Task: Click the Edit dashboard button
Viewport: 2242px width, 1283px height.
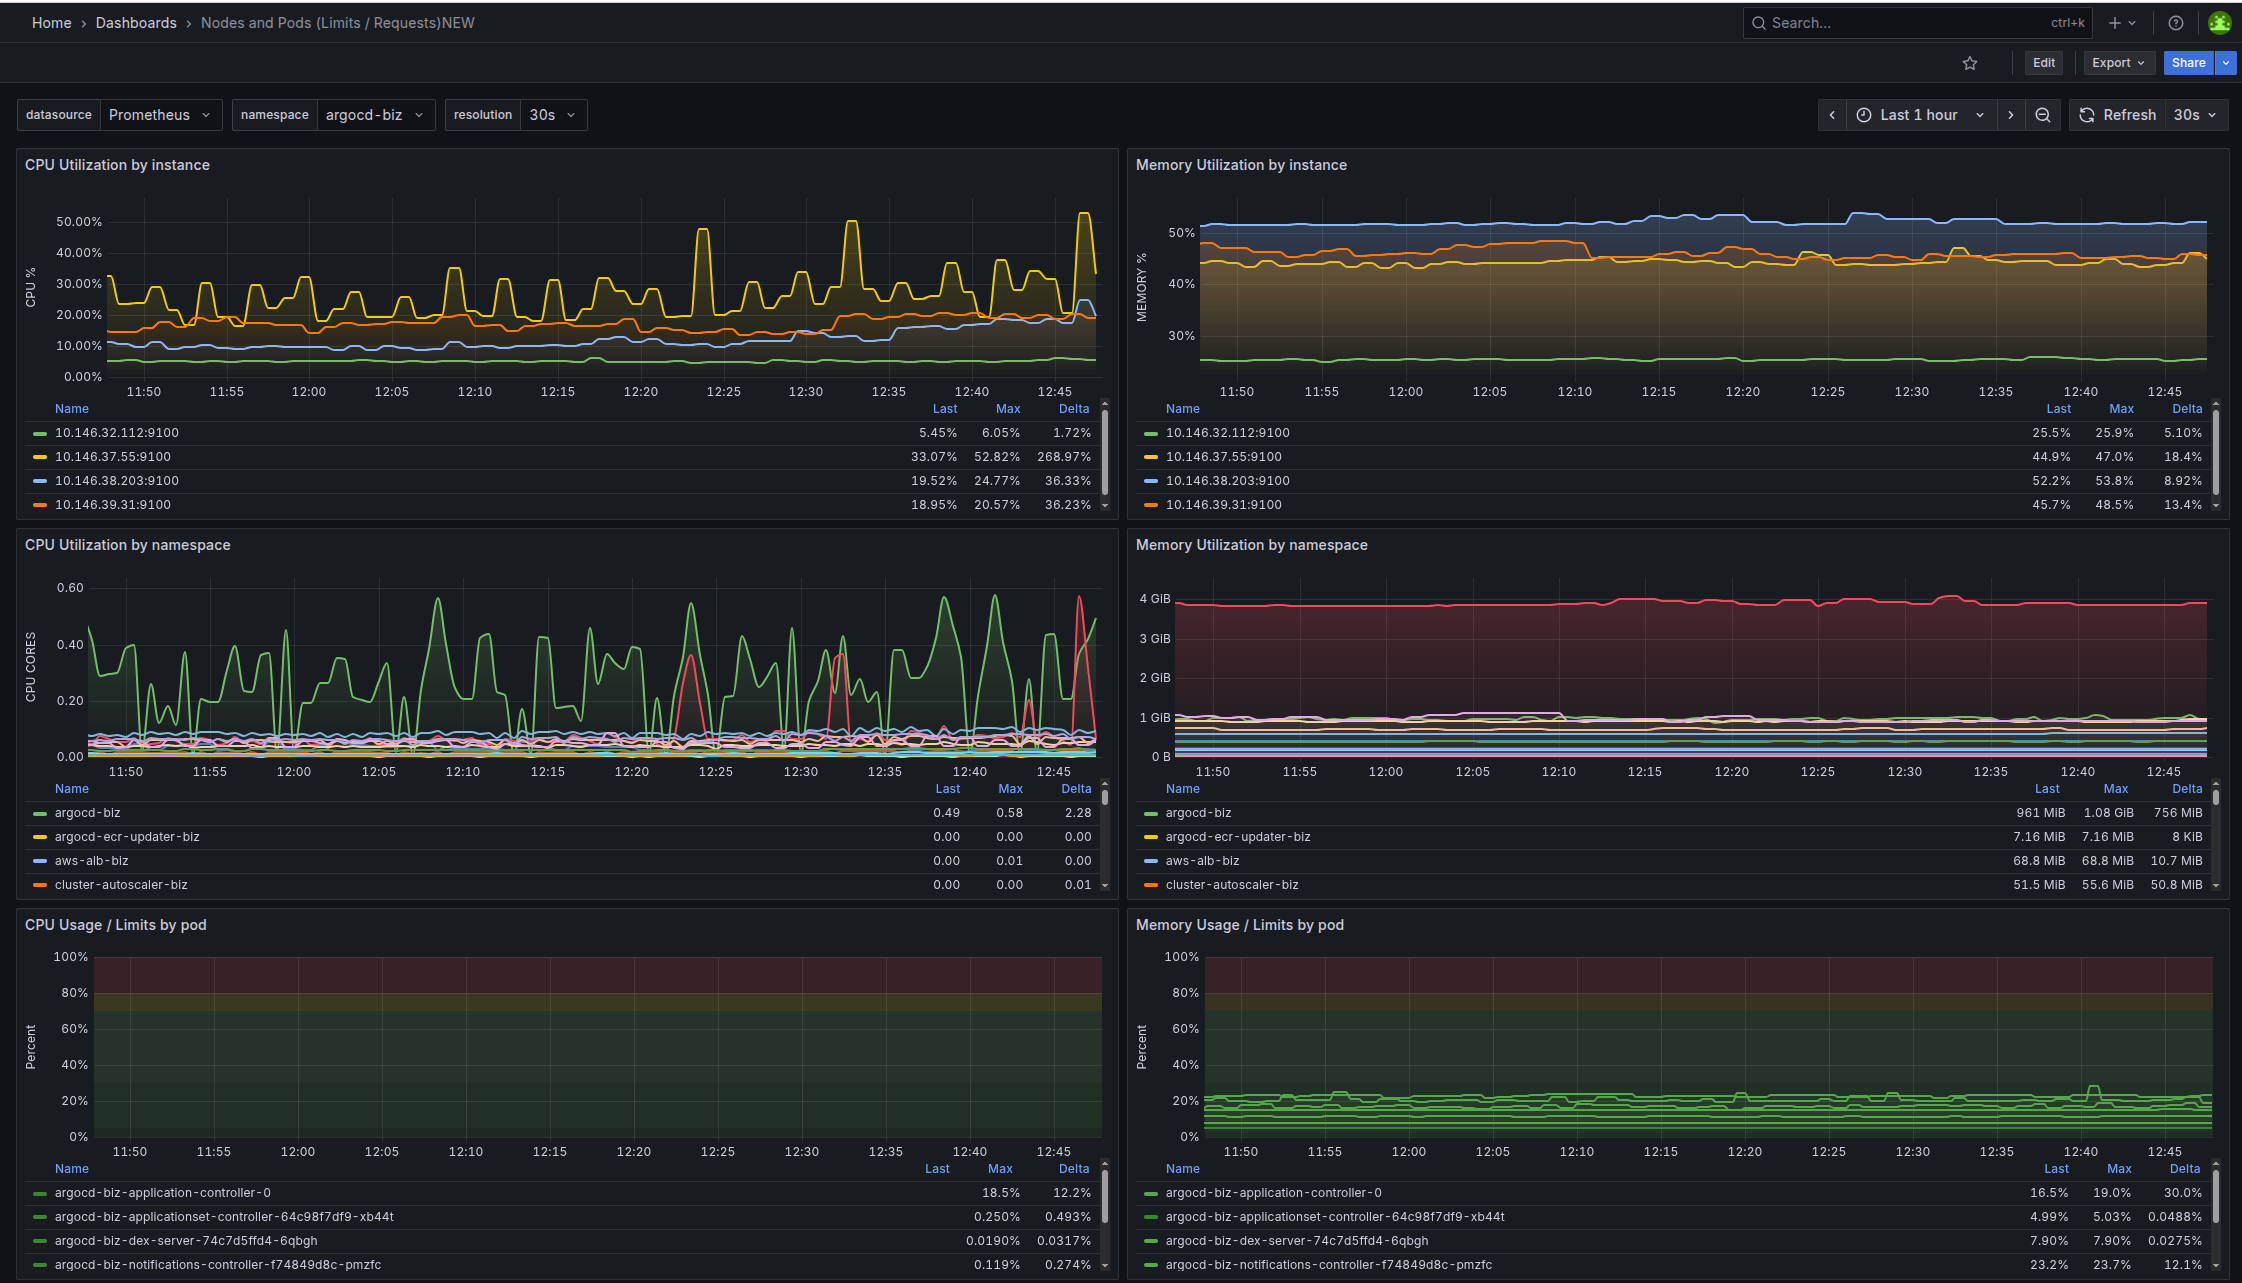Action: tap(2044, 63)
